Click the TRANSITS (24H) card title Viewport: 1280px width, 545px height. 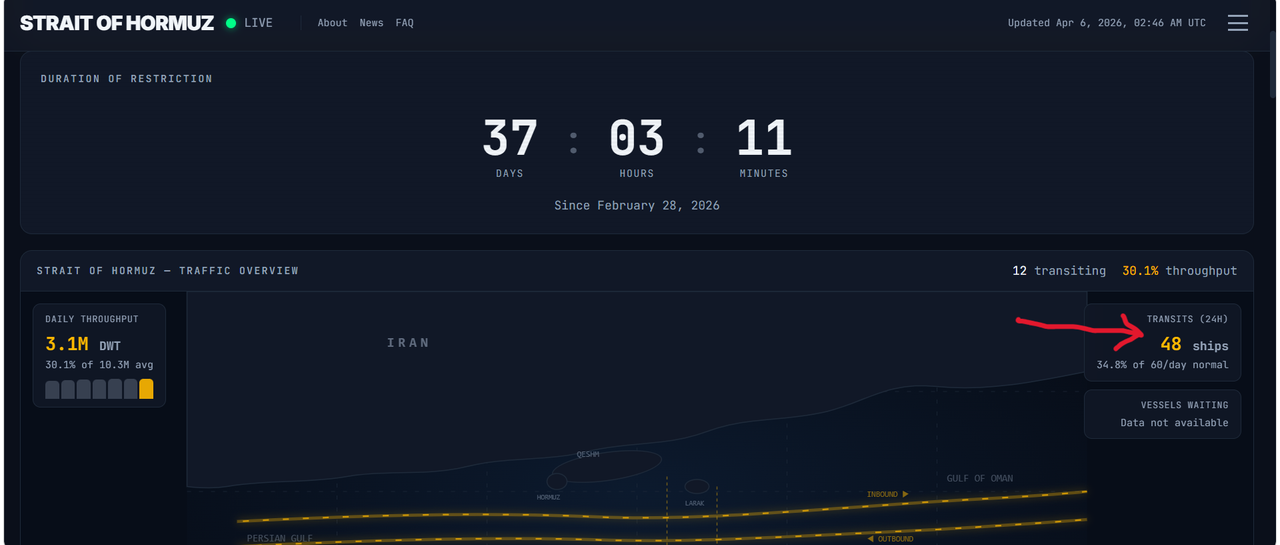click(1188, 319)
